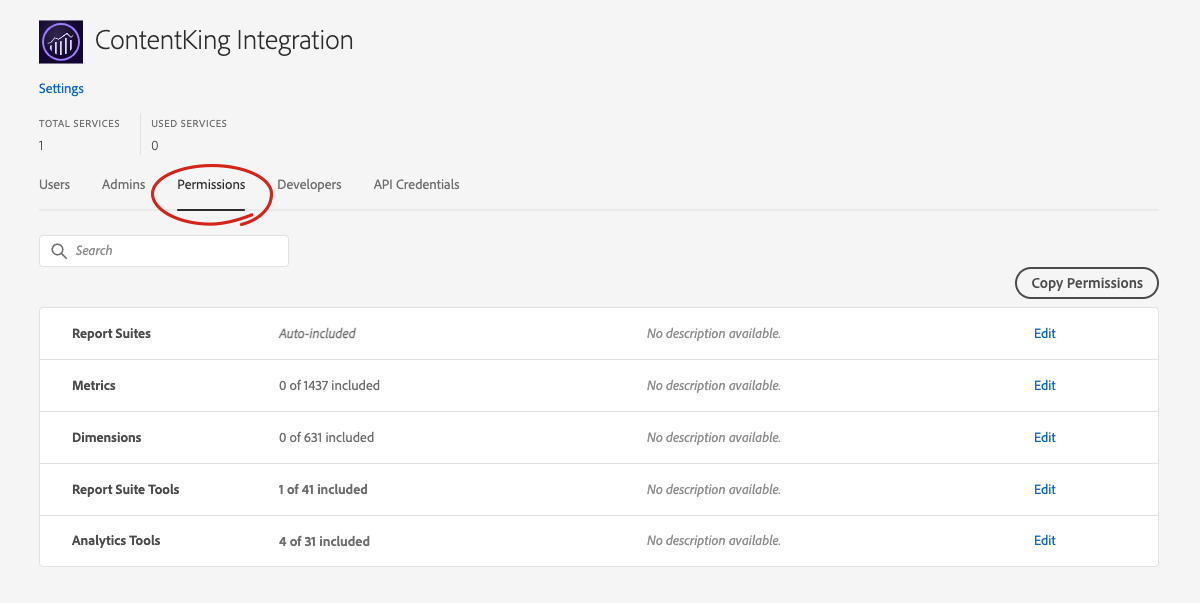Click the 'Auto-included' status text
This screenshot has height=603, width=1200.
tap(317, 333)
